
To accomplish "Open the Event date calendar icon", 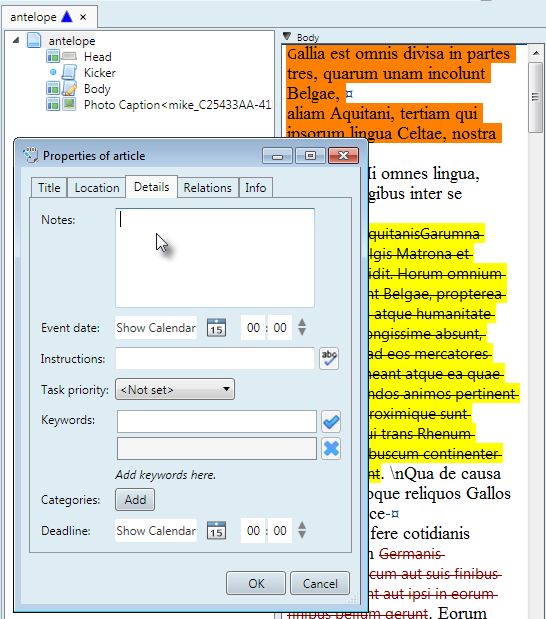I will tap(216, 327).
